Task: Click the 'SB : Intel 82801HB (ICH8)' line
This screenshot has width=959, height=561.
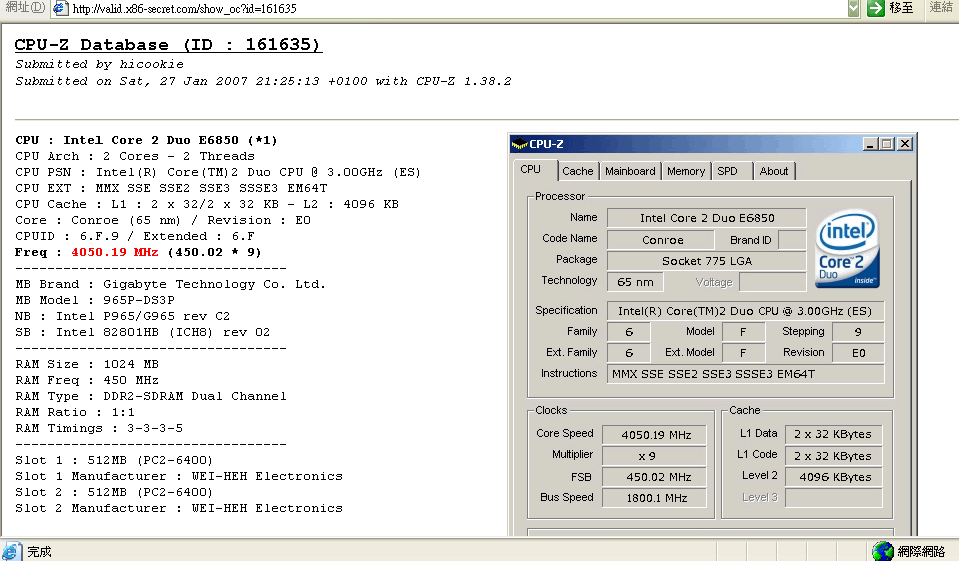Action: (143, 332)
